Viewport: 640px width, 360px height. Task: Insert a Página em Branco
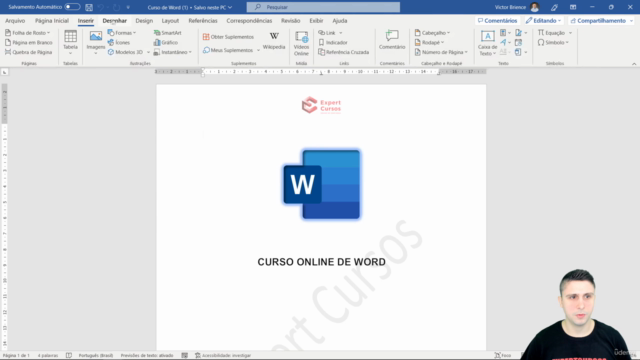[x=29, y=42]
